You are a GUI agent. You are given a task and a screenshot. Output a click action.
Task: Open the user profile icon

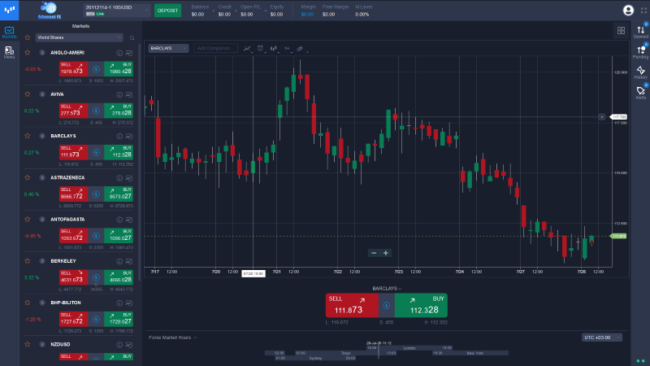click(628, 10)
